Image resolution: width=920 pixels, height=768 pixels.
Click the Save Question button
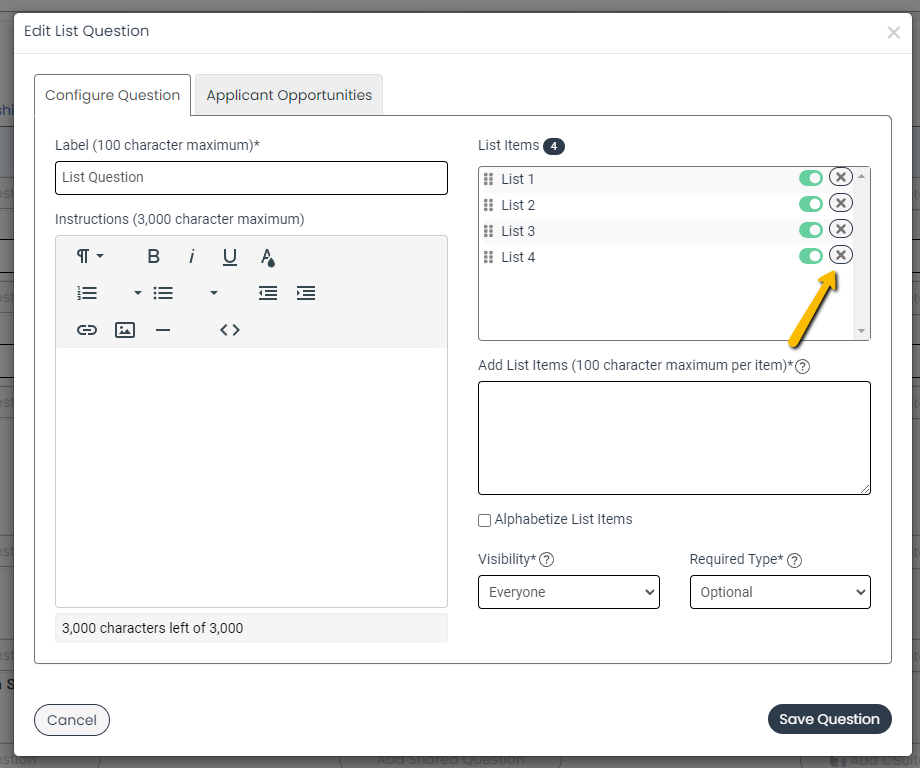[x=829, y=719]
